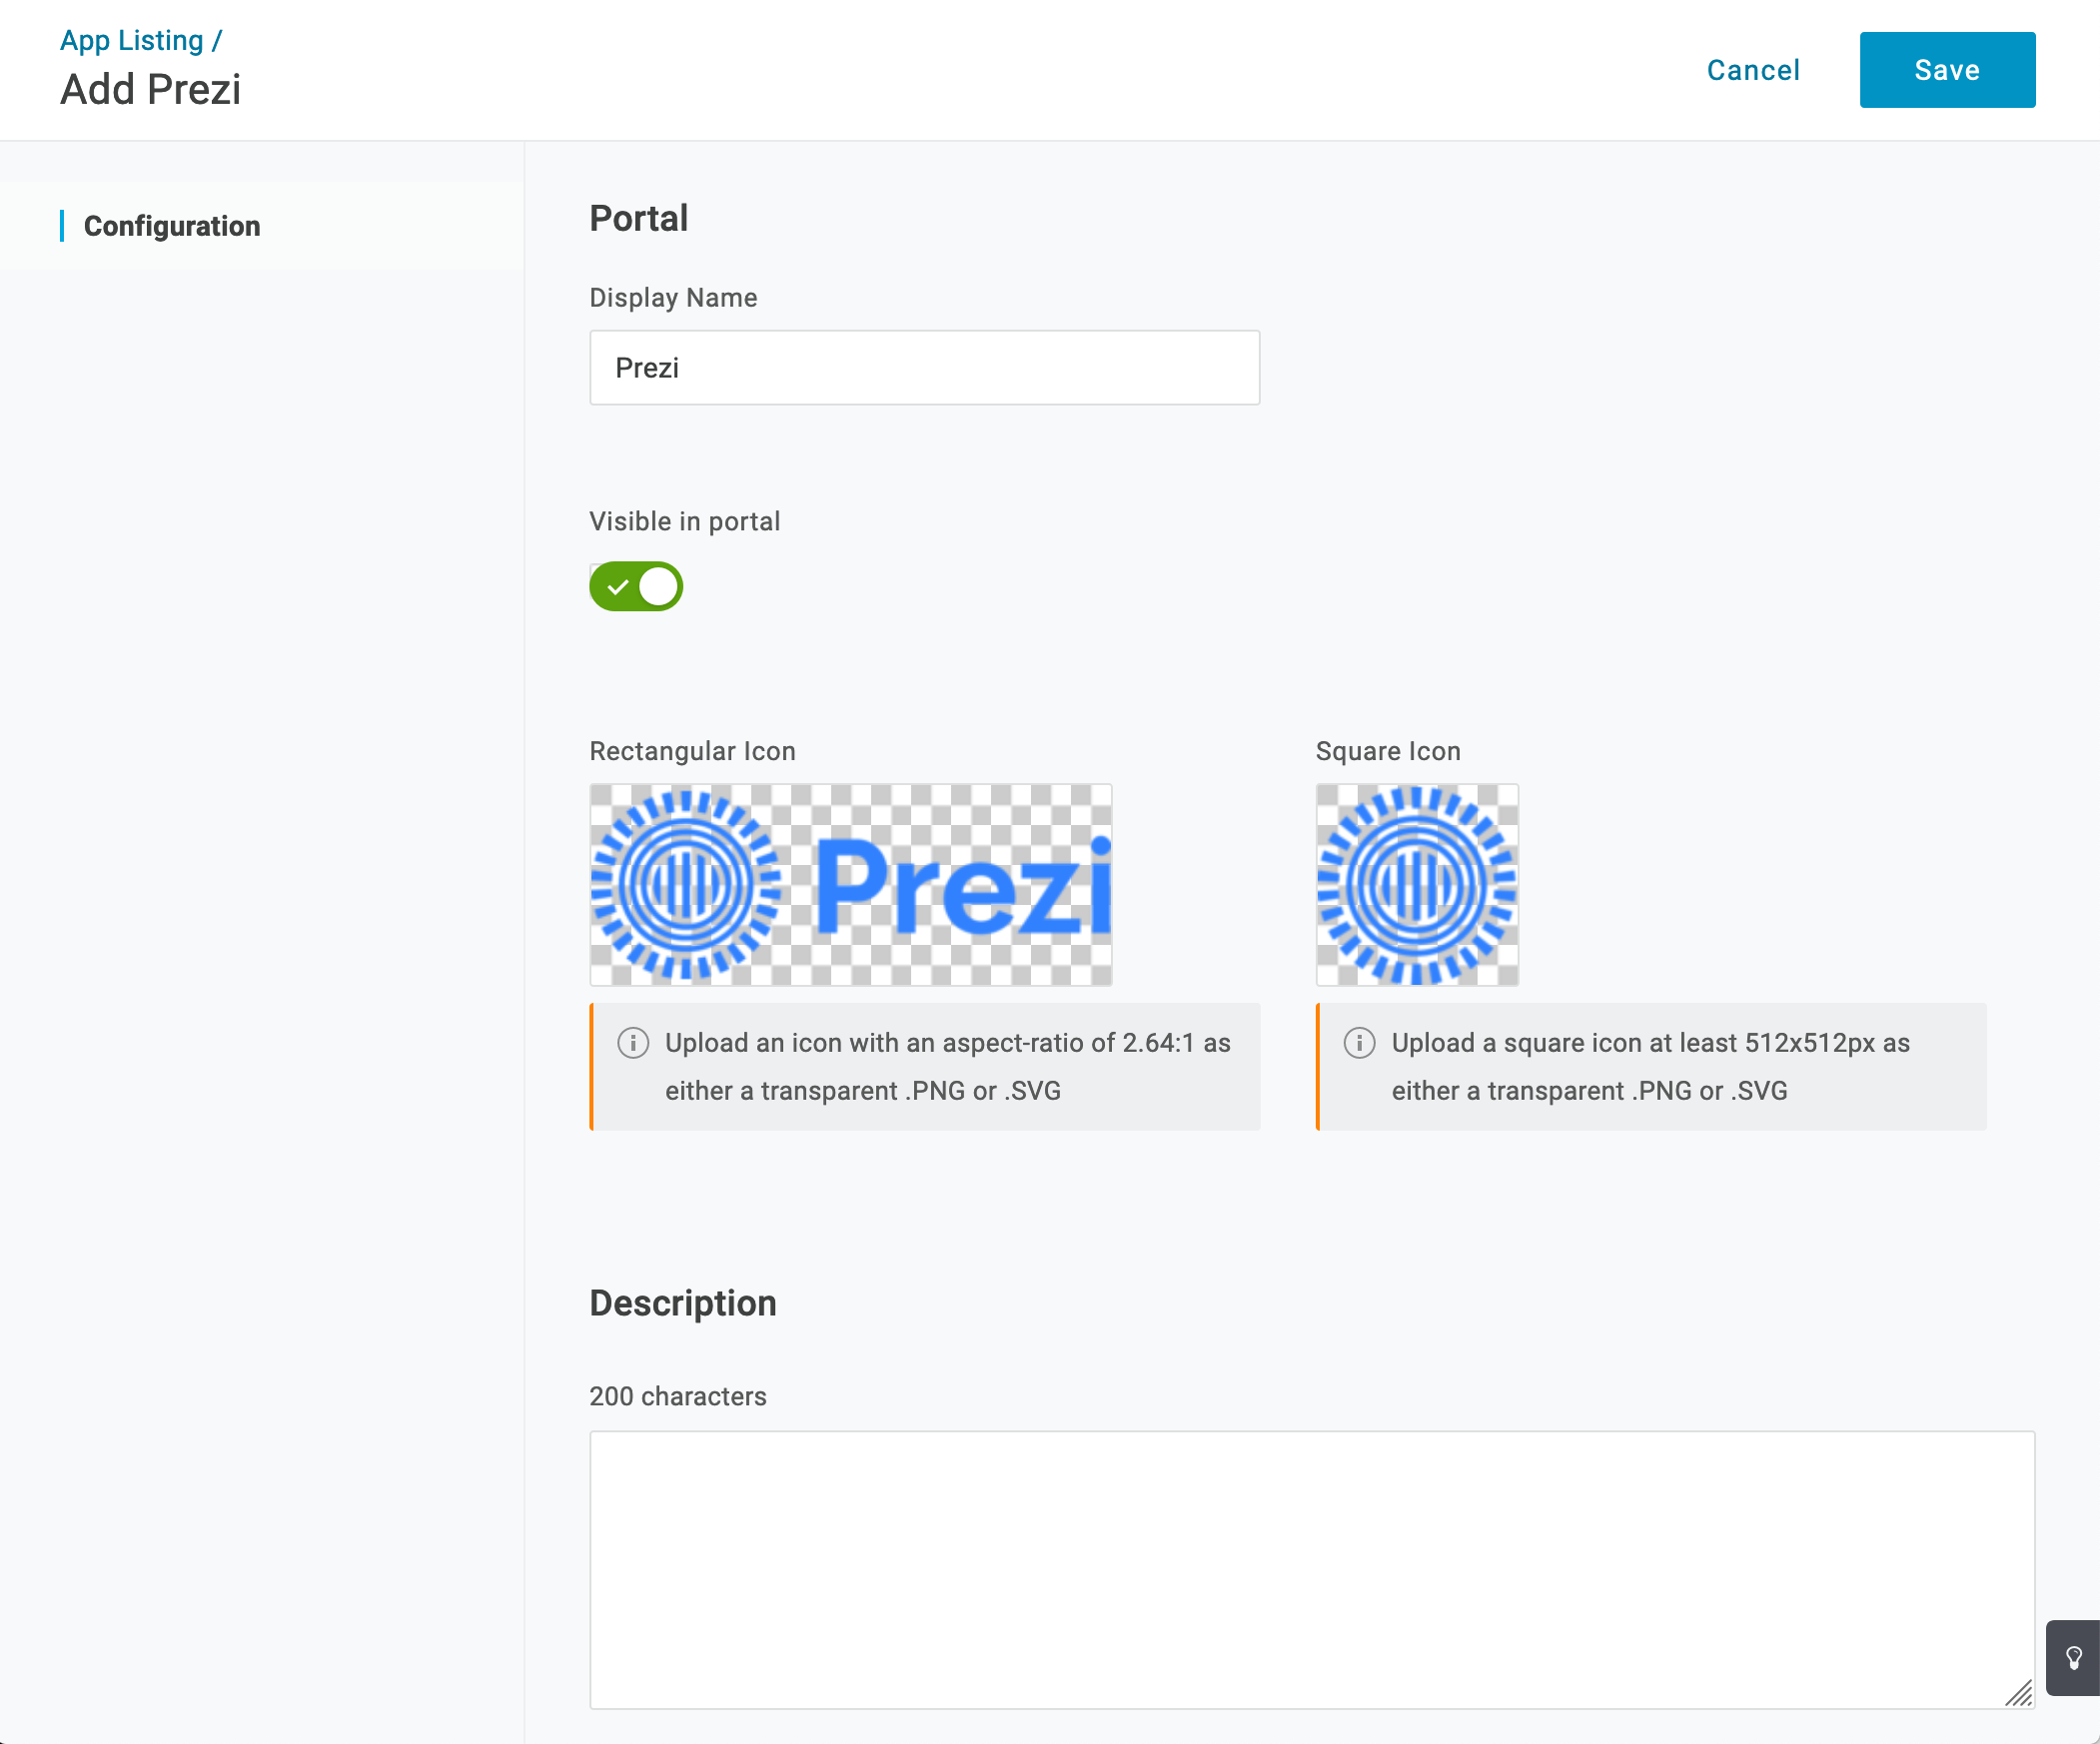Click the rectangular Prezi logo image
This screenshot has width=2100, height=1744.
click(x=851, y=885)
